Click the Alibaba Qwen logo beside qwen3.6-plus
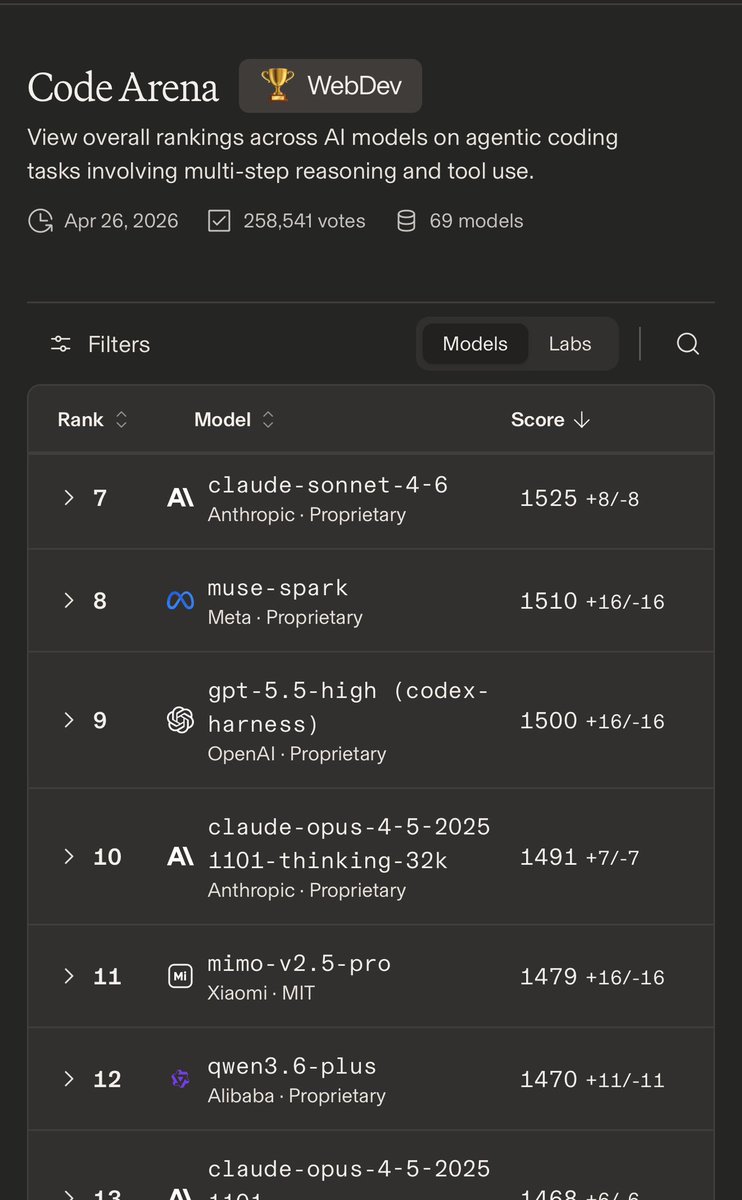The image size is (742, 1200). click(180, 1079)
